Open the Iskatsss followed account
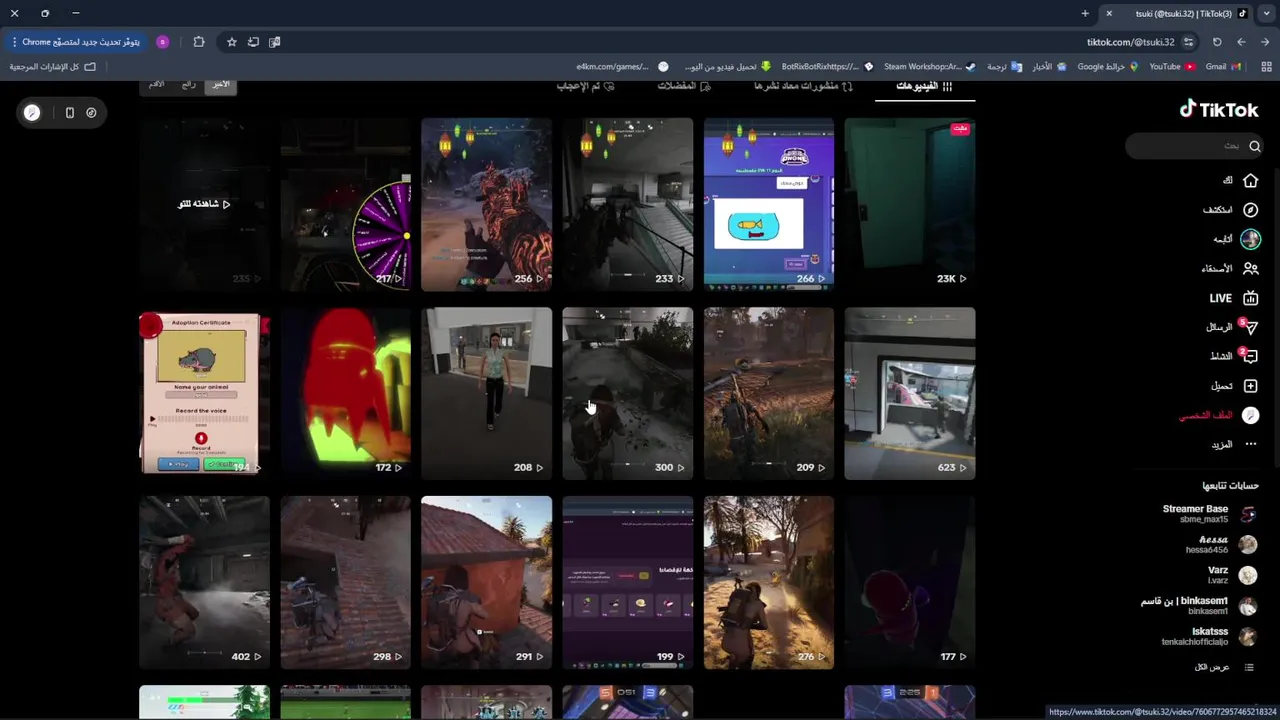This screenshot has height=720, width=1280. click(x=1209, y=636)
